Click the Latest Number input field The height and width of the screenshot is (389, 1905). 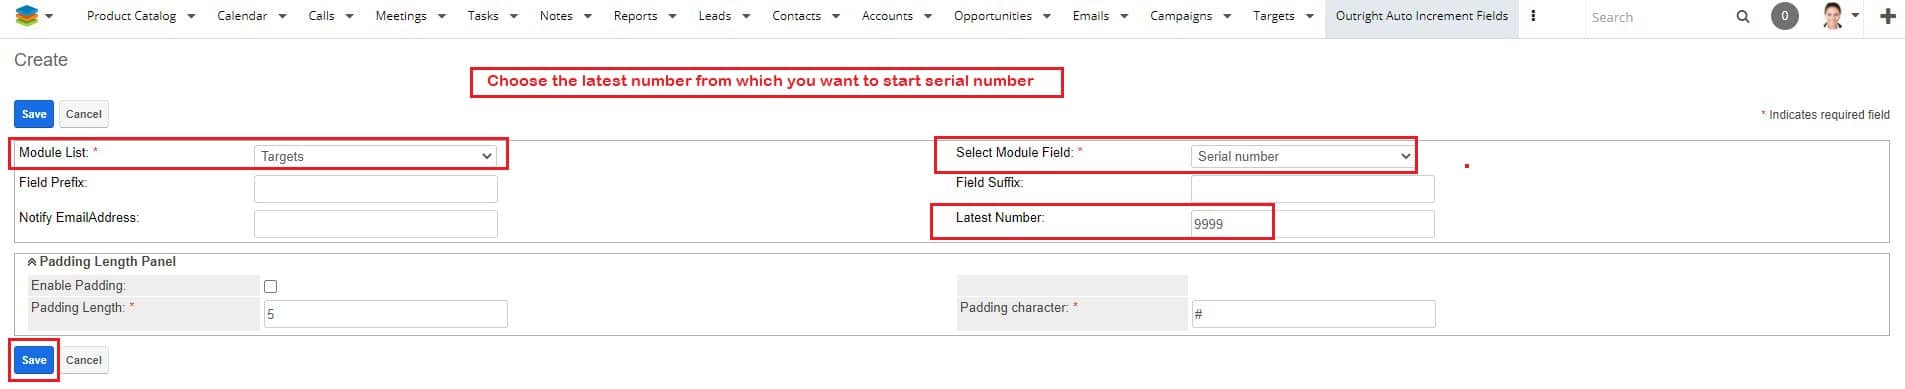click(x=1312, y=224)
